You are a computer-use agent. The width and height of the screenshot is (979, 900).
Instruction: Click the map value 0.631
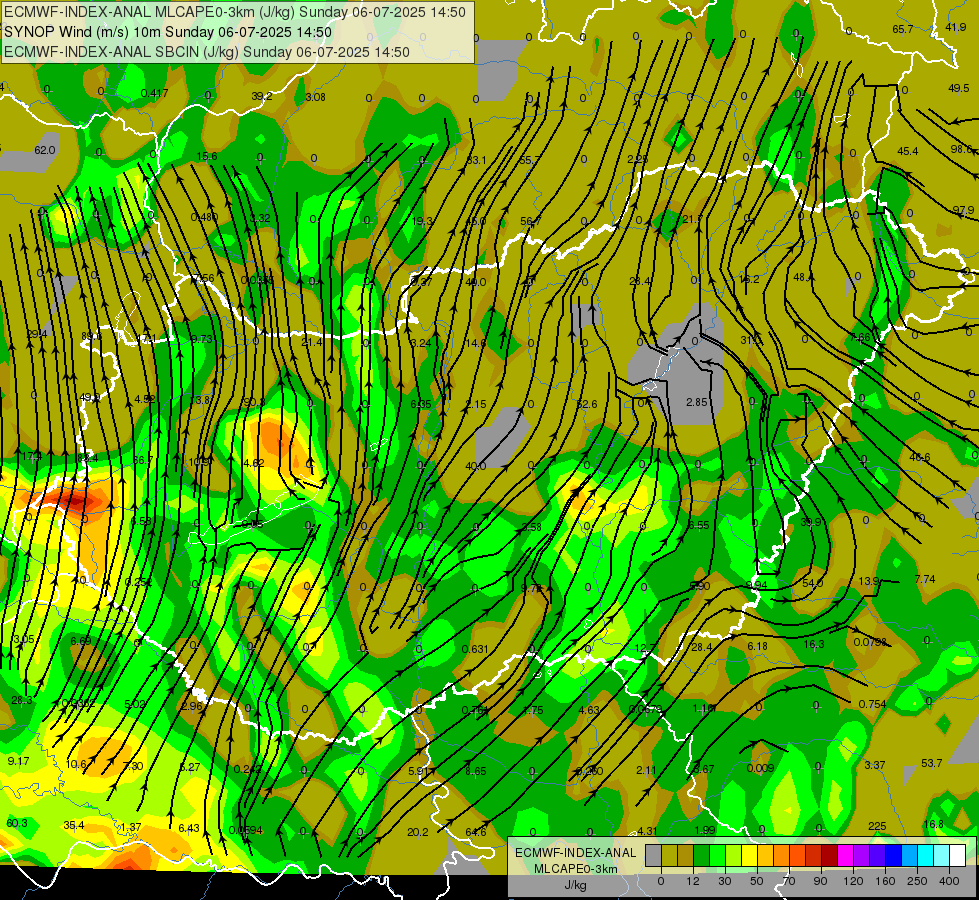pyautogui.click(x=475, y=649)
